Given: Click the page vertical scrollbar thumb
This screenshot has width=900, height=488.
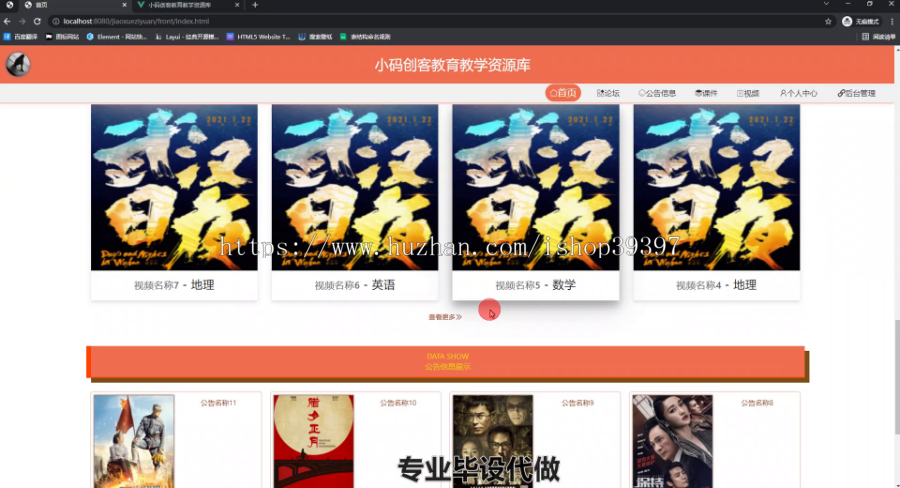Looking at the screenshot, I should point(897,377).
